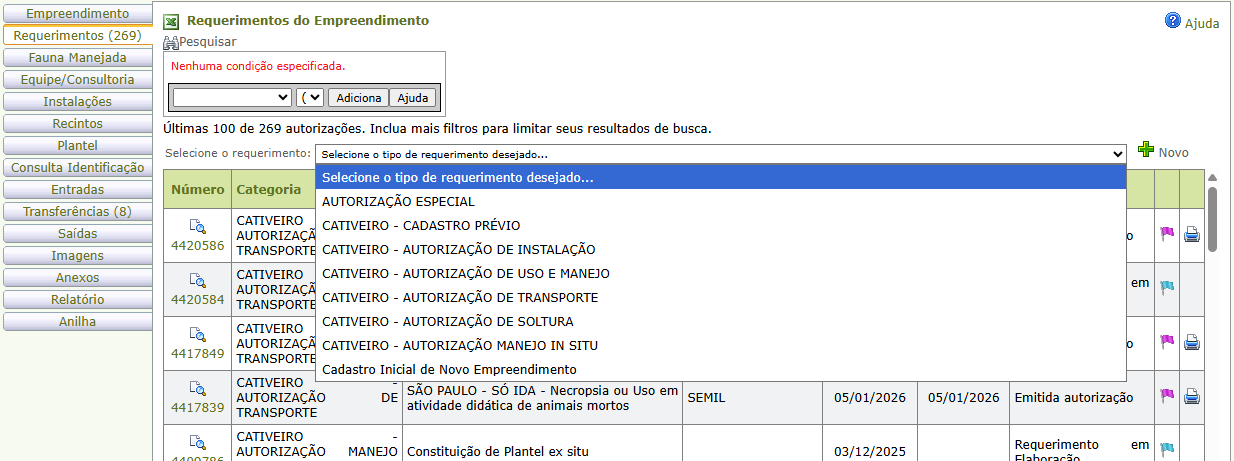The image size is (1234, 461).
Task: Open the search field selector dropdown
Action: click(231, 97)
